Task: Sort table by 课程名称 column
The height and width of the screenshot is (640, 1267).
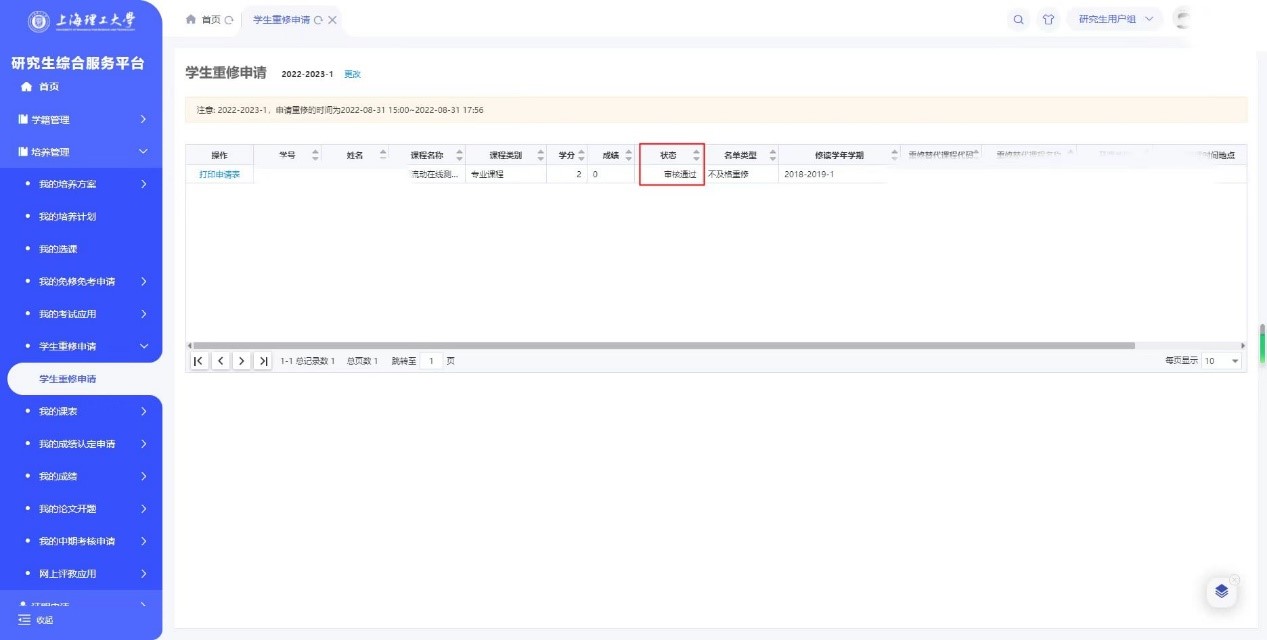Action: [x=460, y=155]
